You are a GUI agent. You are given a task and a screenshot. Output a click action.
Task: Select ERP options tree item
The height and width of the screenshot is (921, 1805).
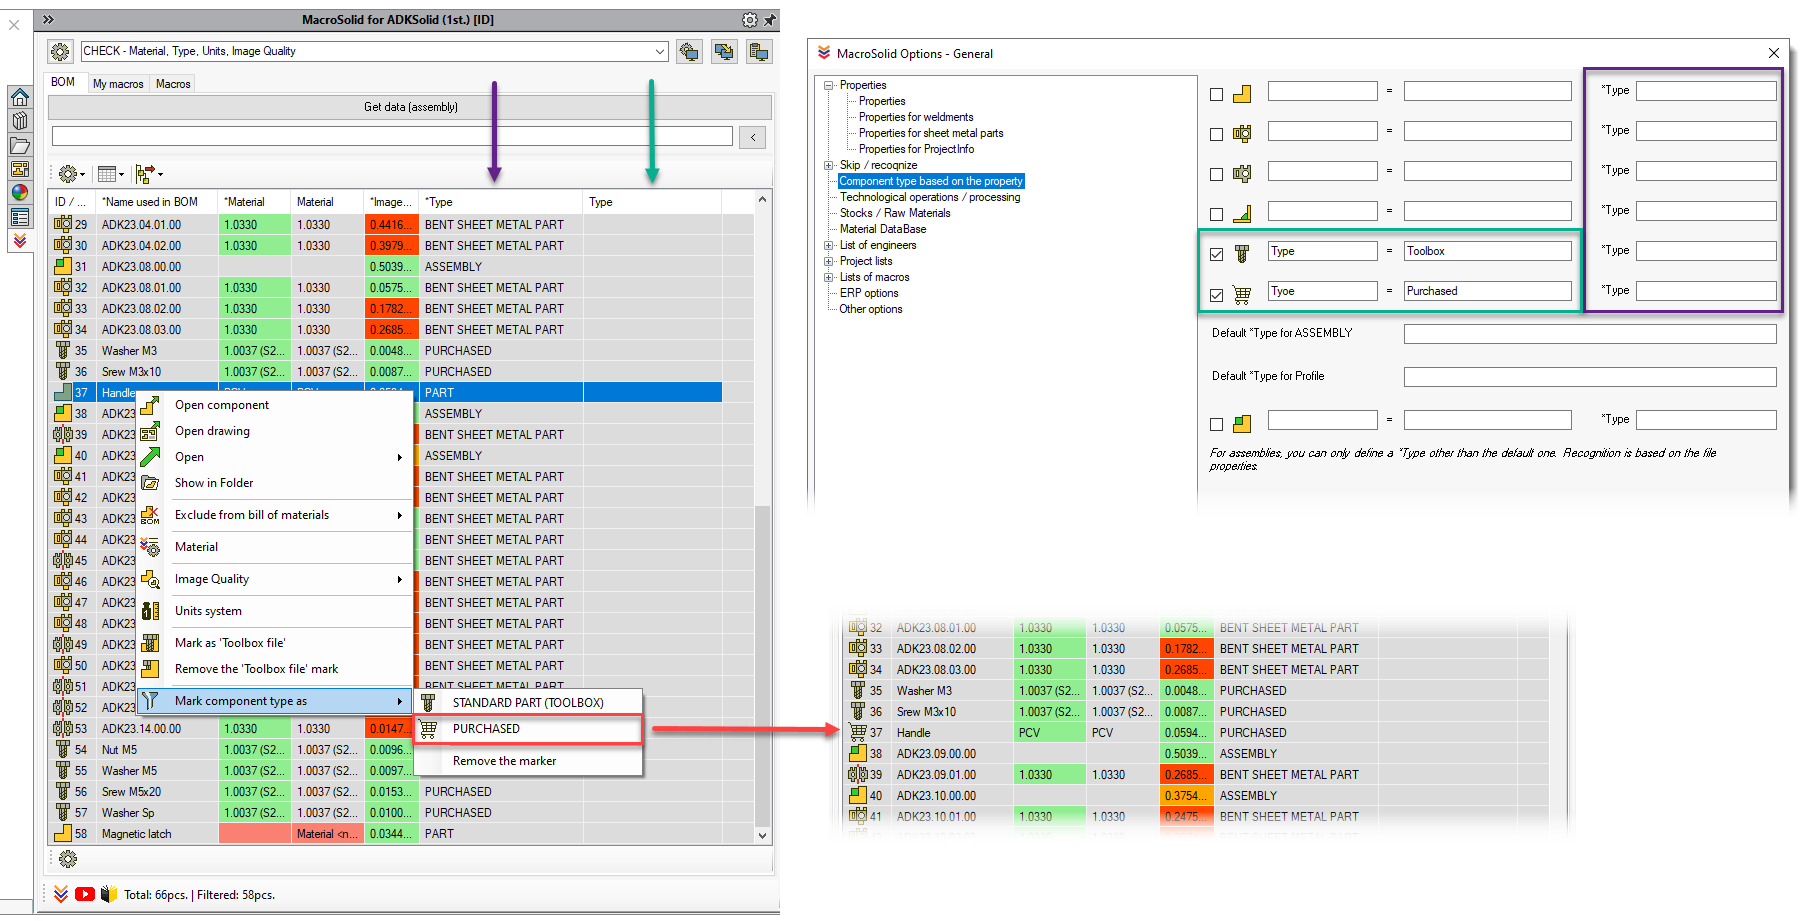[x=868, y=293]
